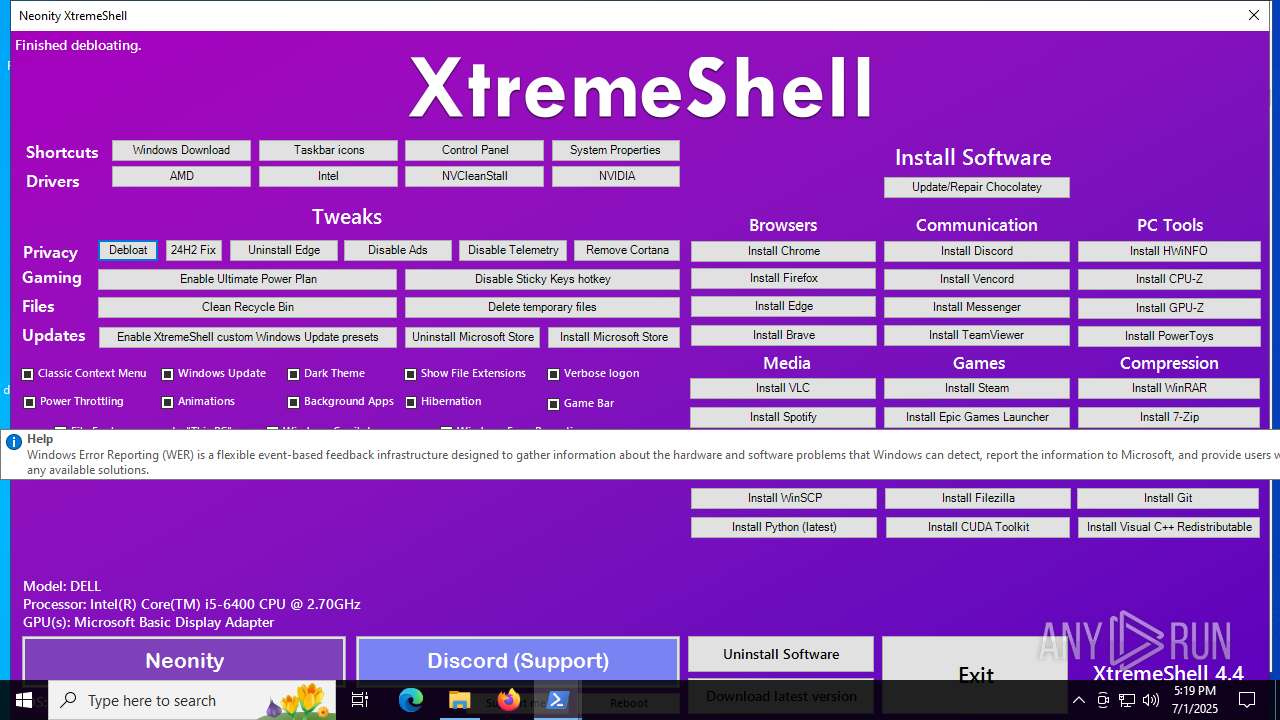Click Remove Cortana

(627, 250)
